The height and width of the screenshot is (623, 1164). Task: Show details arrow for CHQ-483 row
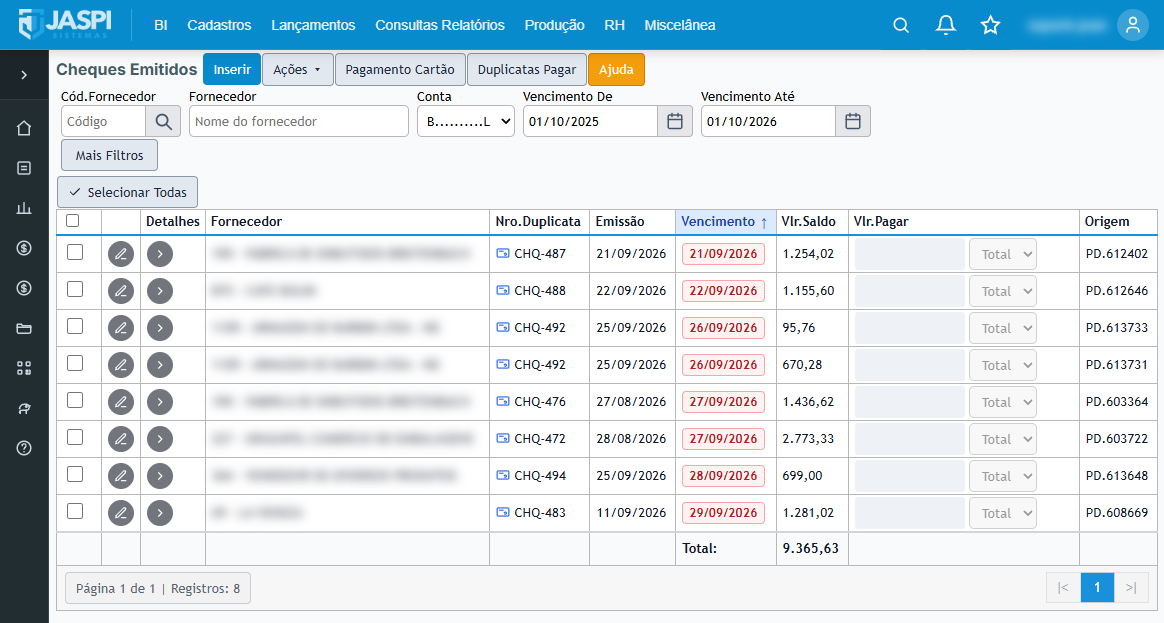(160, 513)
